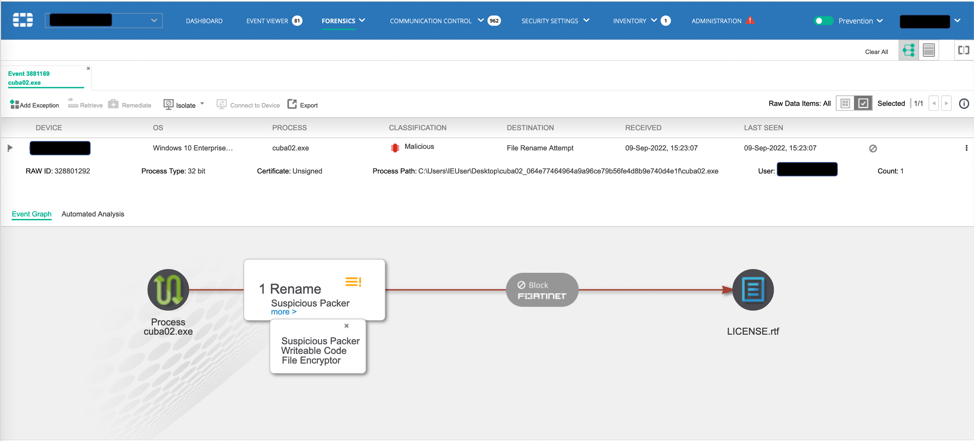Click Clear All events
Image resolution: width=974 pixels, height=441 pixels.
click(x=876, y=52)
